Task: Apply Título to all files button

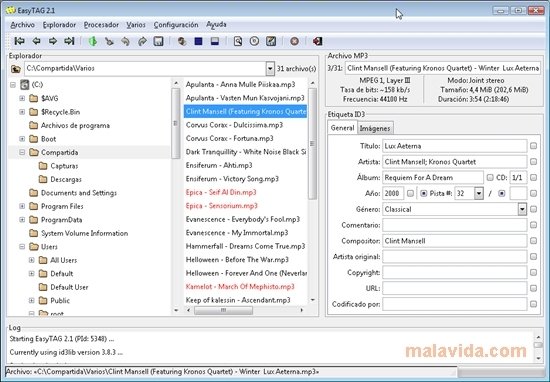Action: click(x=534, y=146)
